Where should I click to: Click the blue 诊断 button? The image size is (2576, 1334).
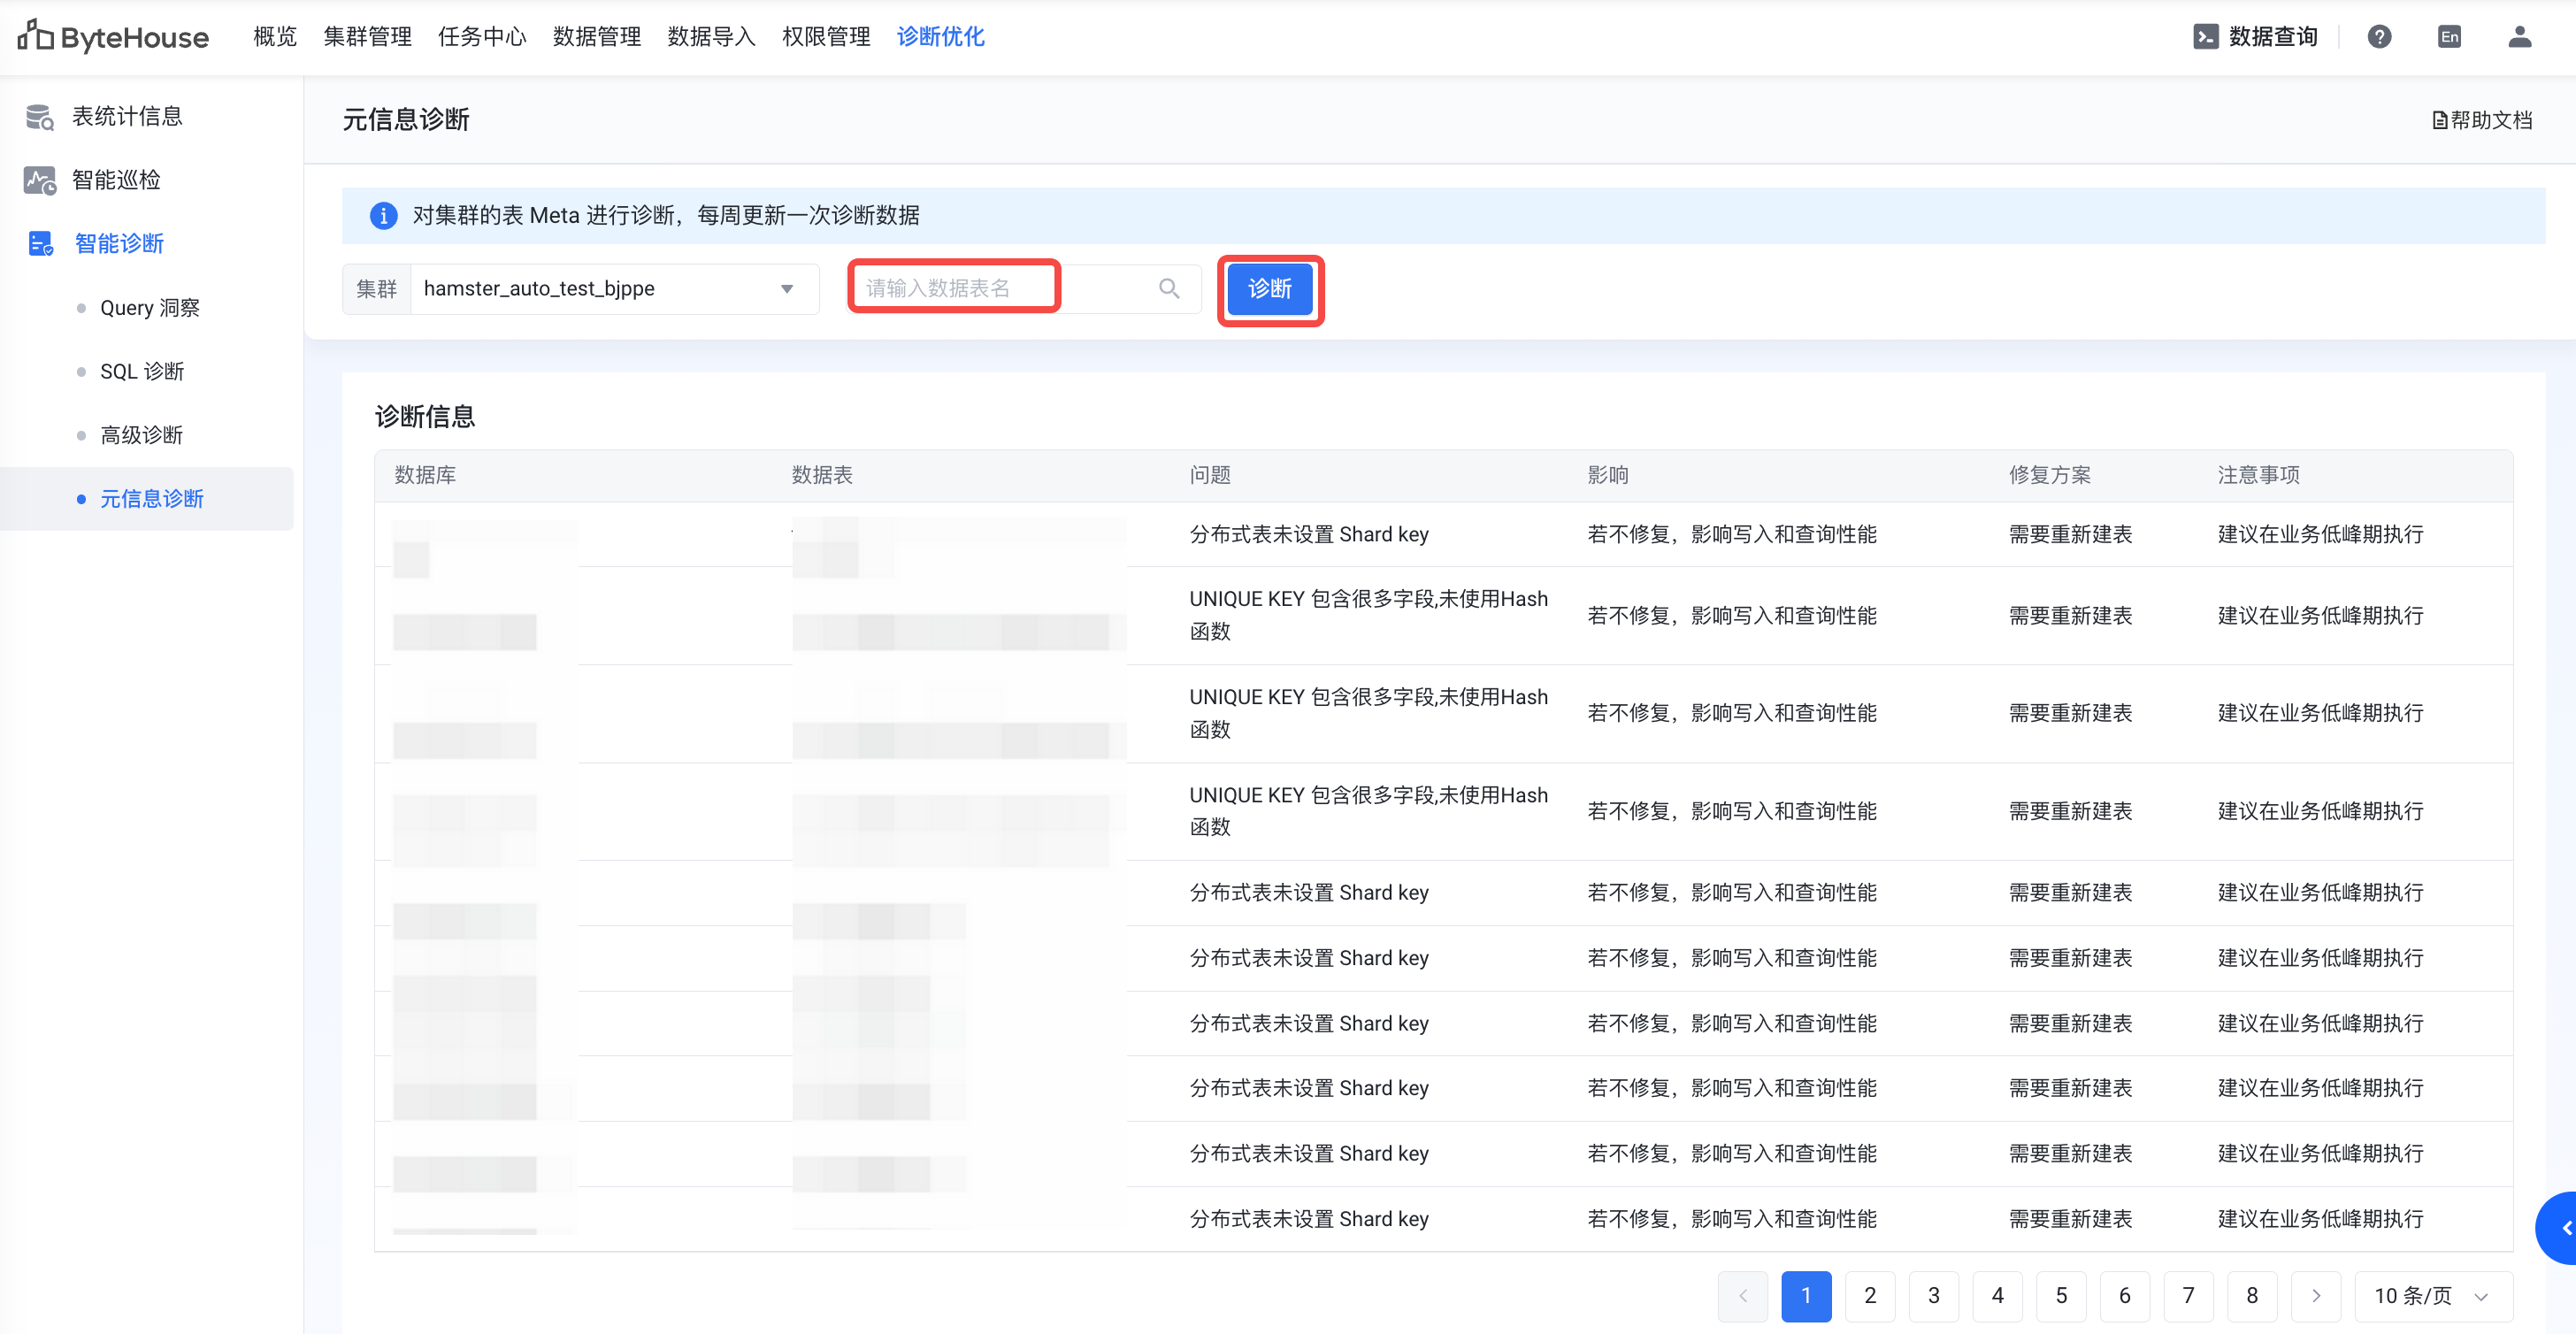coord(1270,289)
